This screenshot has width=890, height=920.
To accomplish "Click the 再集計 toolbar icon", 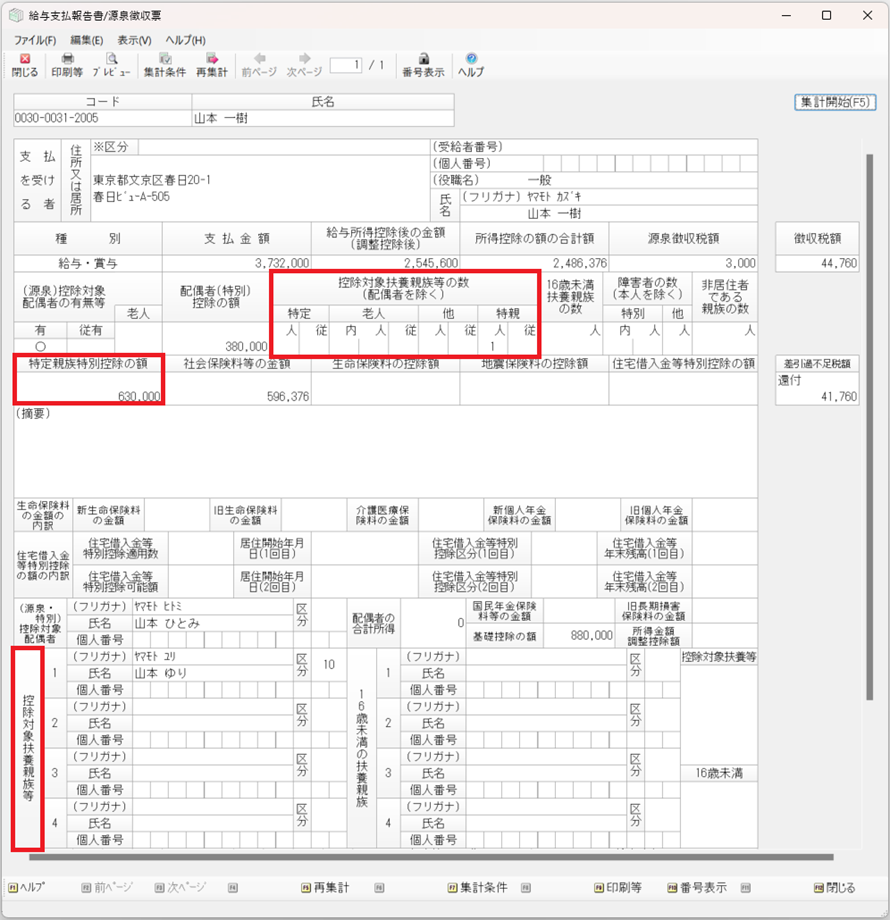I will coord(211,65).
